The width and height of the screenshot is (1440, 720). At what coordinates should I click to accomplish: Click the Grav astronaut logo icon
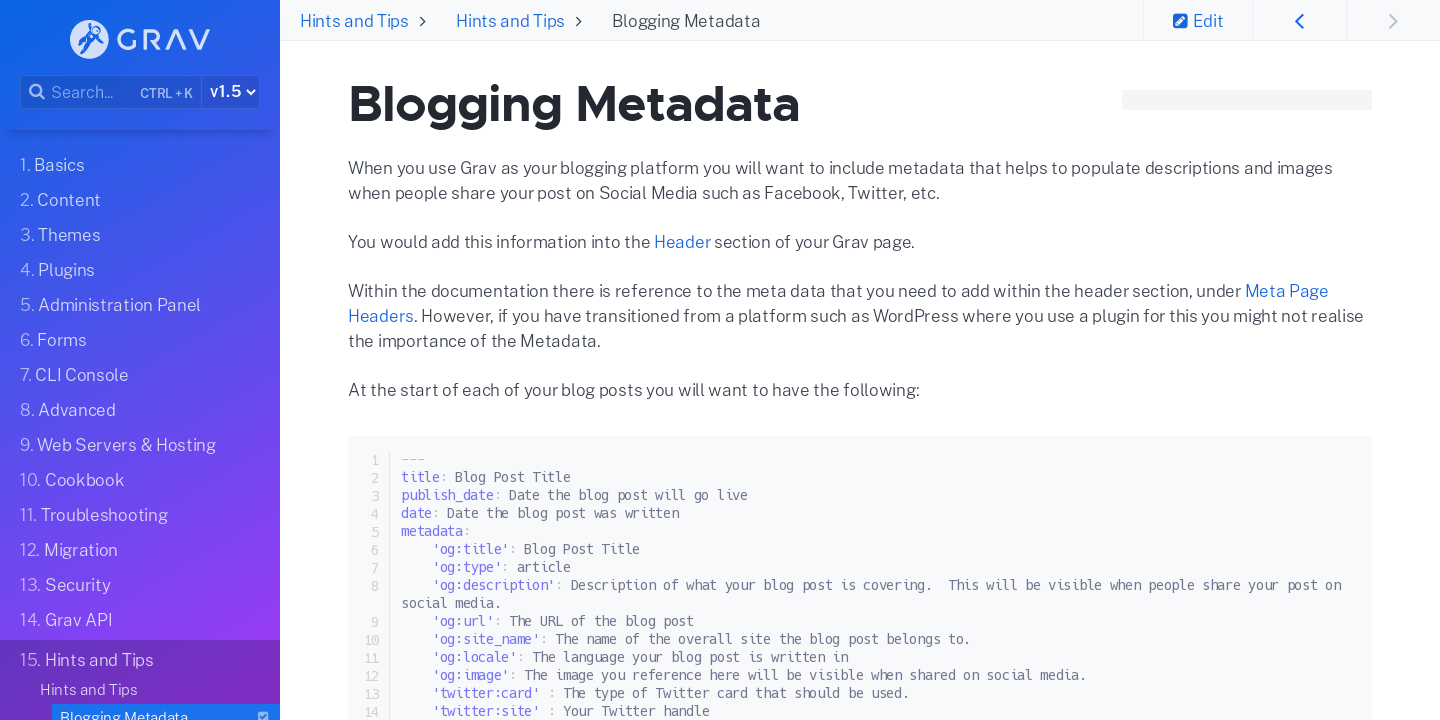tap(89, 39)
